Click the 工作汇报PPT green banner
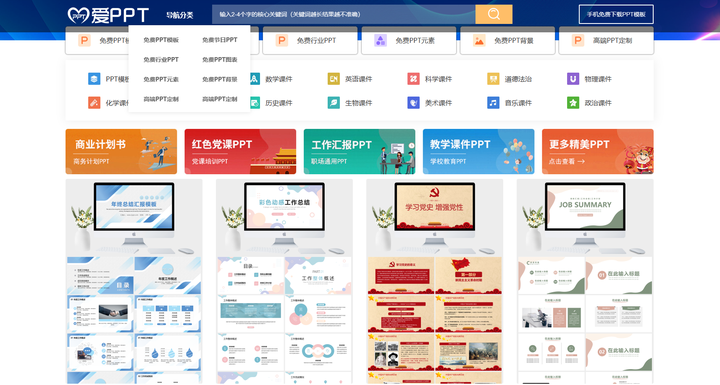Image resolution: width=720 pixels, height=385 pixels. tap(360, 151)
